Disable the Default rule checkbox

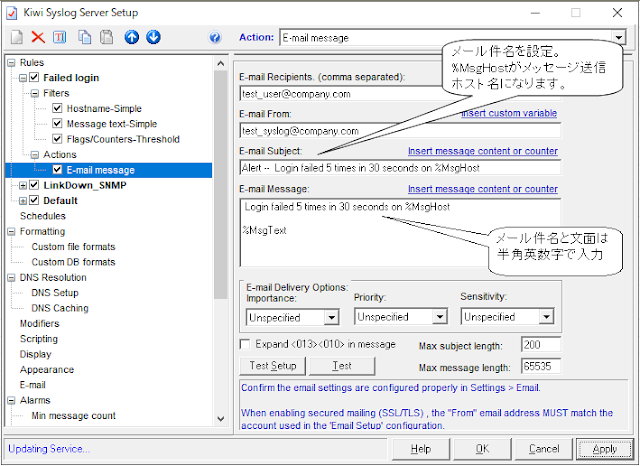pyautogui.click(x=34, y=200)
